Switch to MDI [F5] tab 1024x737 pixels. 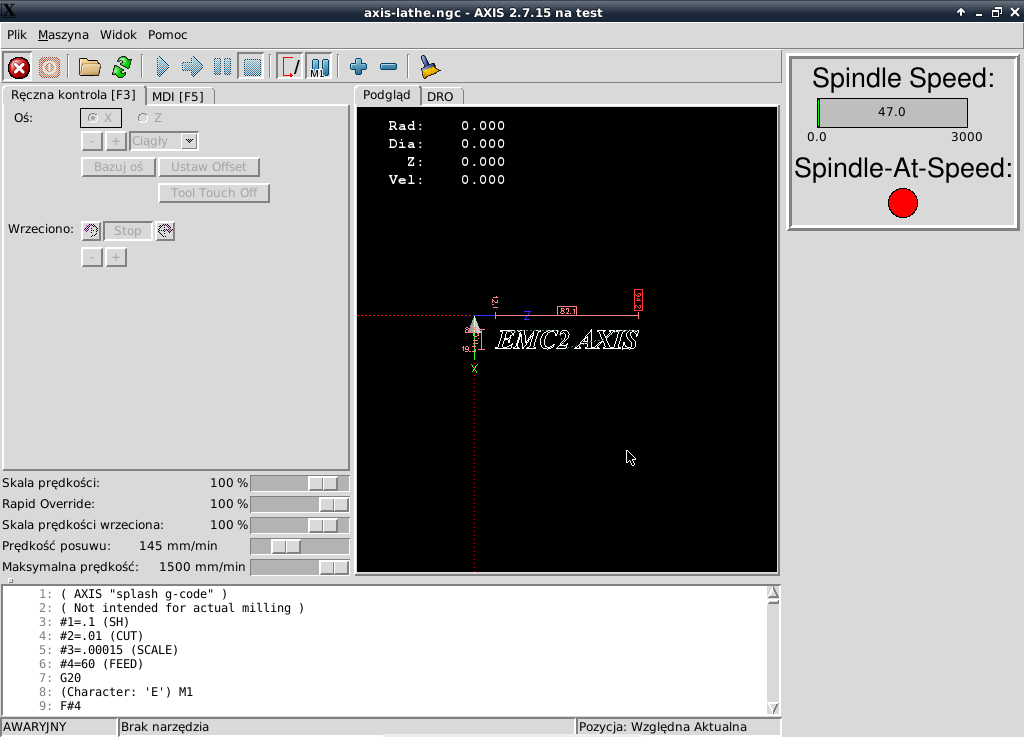click(178, 97)
